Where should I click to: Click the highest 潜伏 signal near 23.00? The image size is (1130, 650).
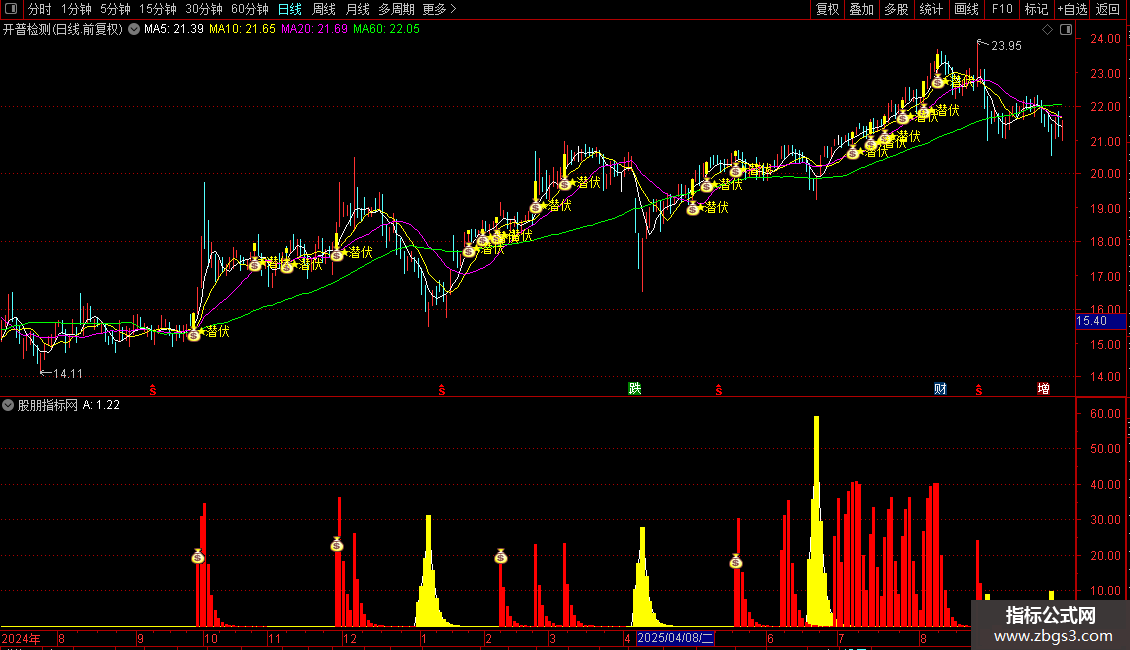pos(938,81)
